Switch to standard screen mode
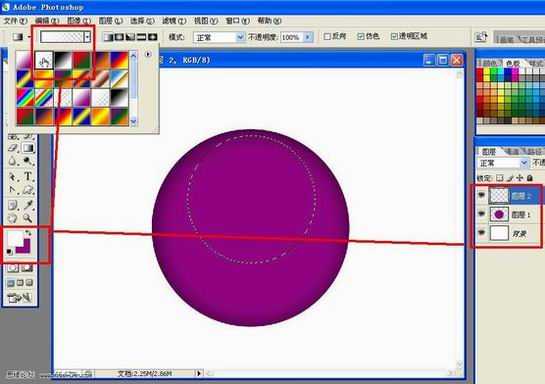 click(11, 283)
